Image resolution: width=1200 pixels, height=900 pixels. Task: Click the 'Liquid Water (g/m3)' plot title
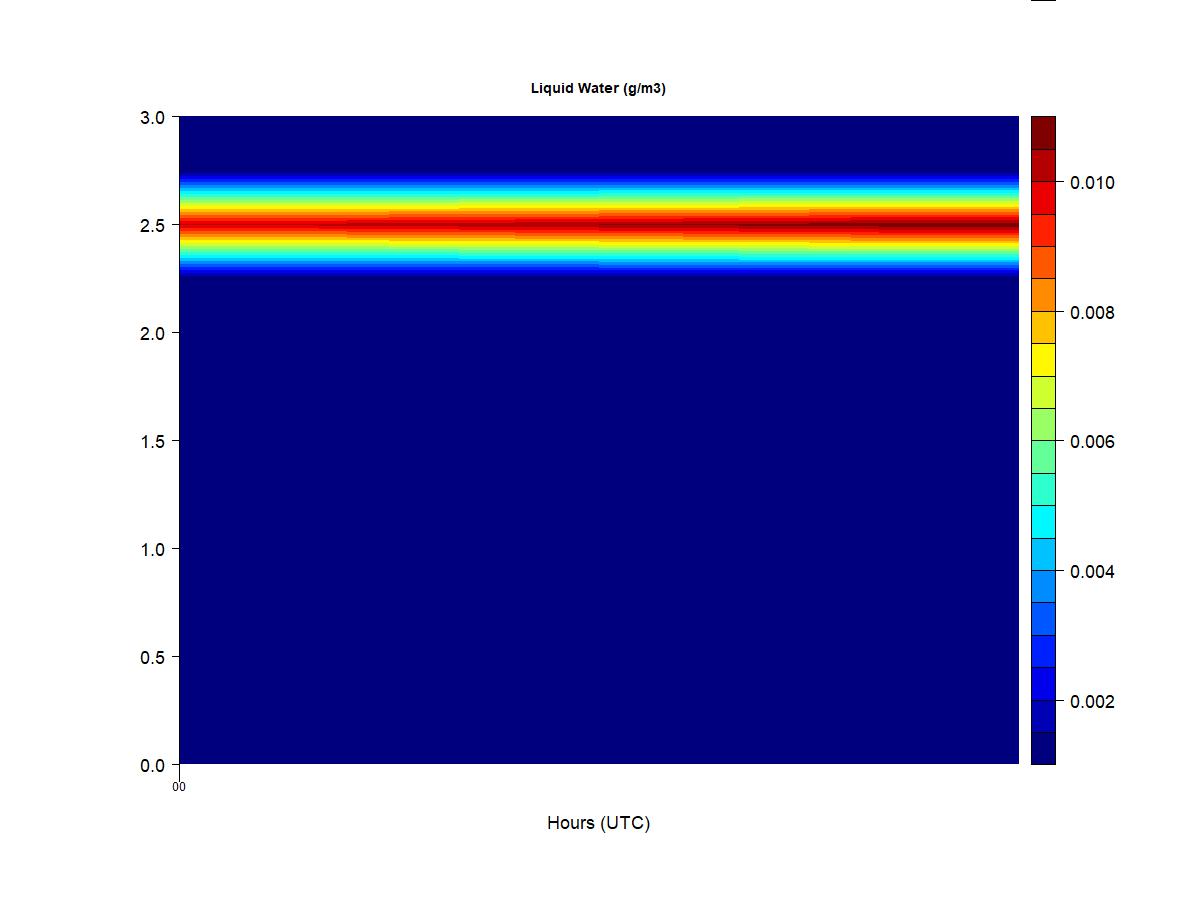click(x=598, y=89)
